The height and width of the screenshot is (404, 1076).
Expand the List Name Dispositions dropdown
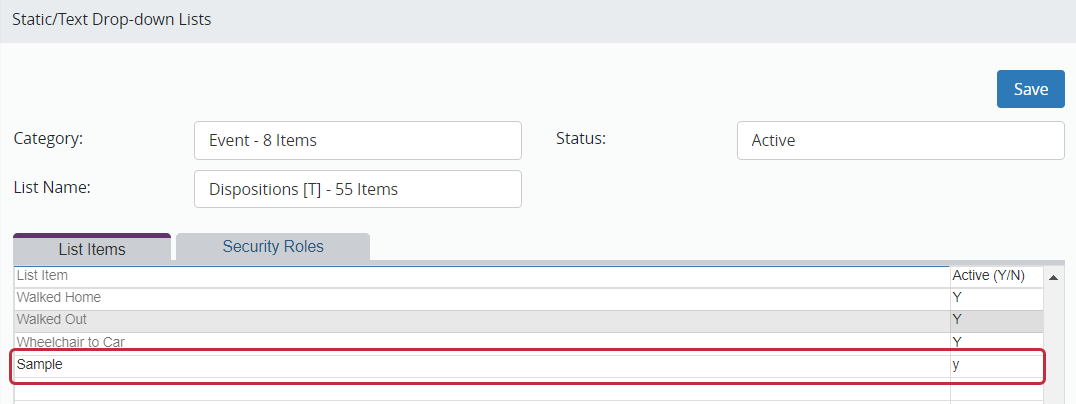(x=357, y=189)
